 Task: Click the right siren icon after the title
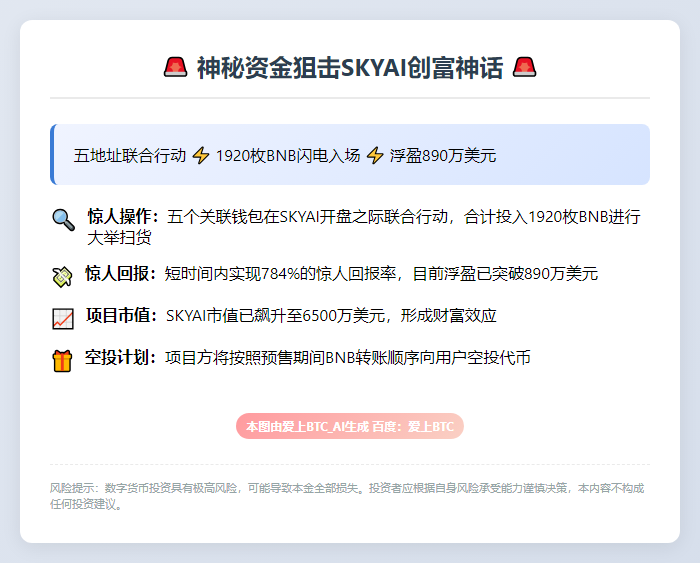(x=525, y=67)
